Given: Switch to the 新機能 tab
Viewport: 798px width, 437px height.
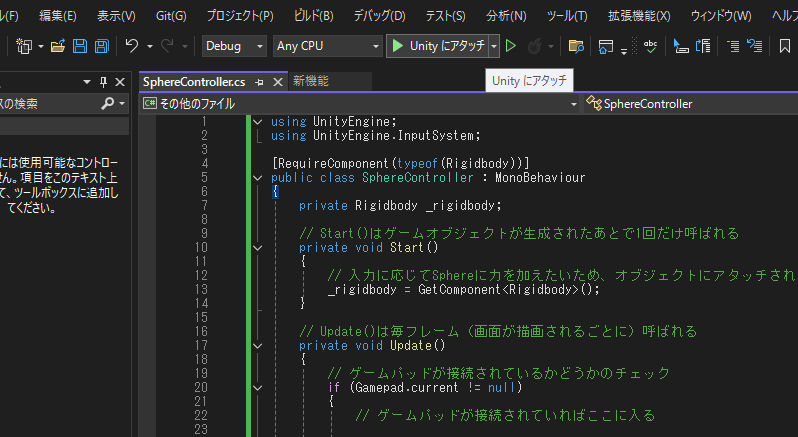Looking at the screenshot, I should 310,81.
